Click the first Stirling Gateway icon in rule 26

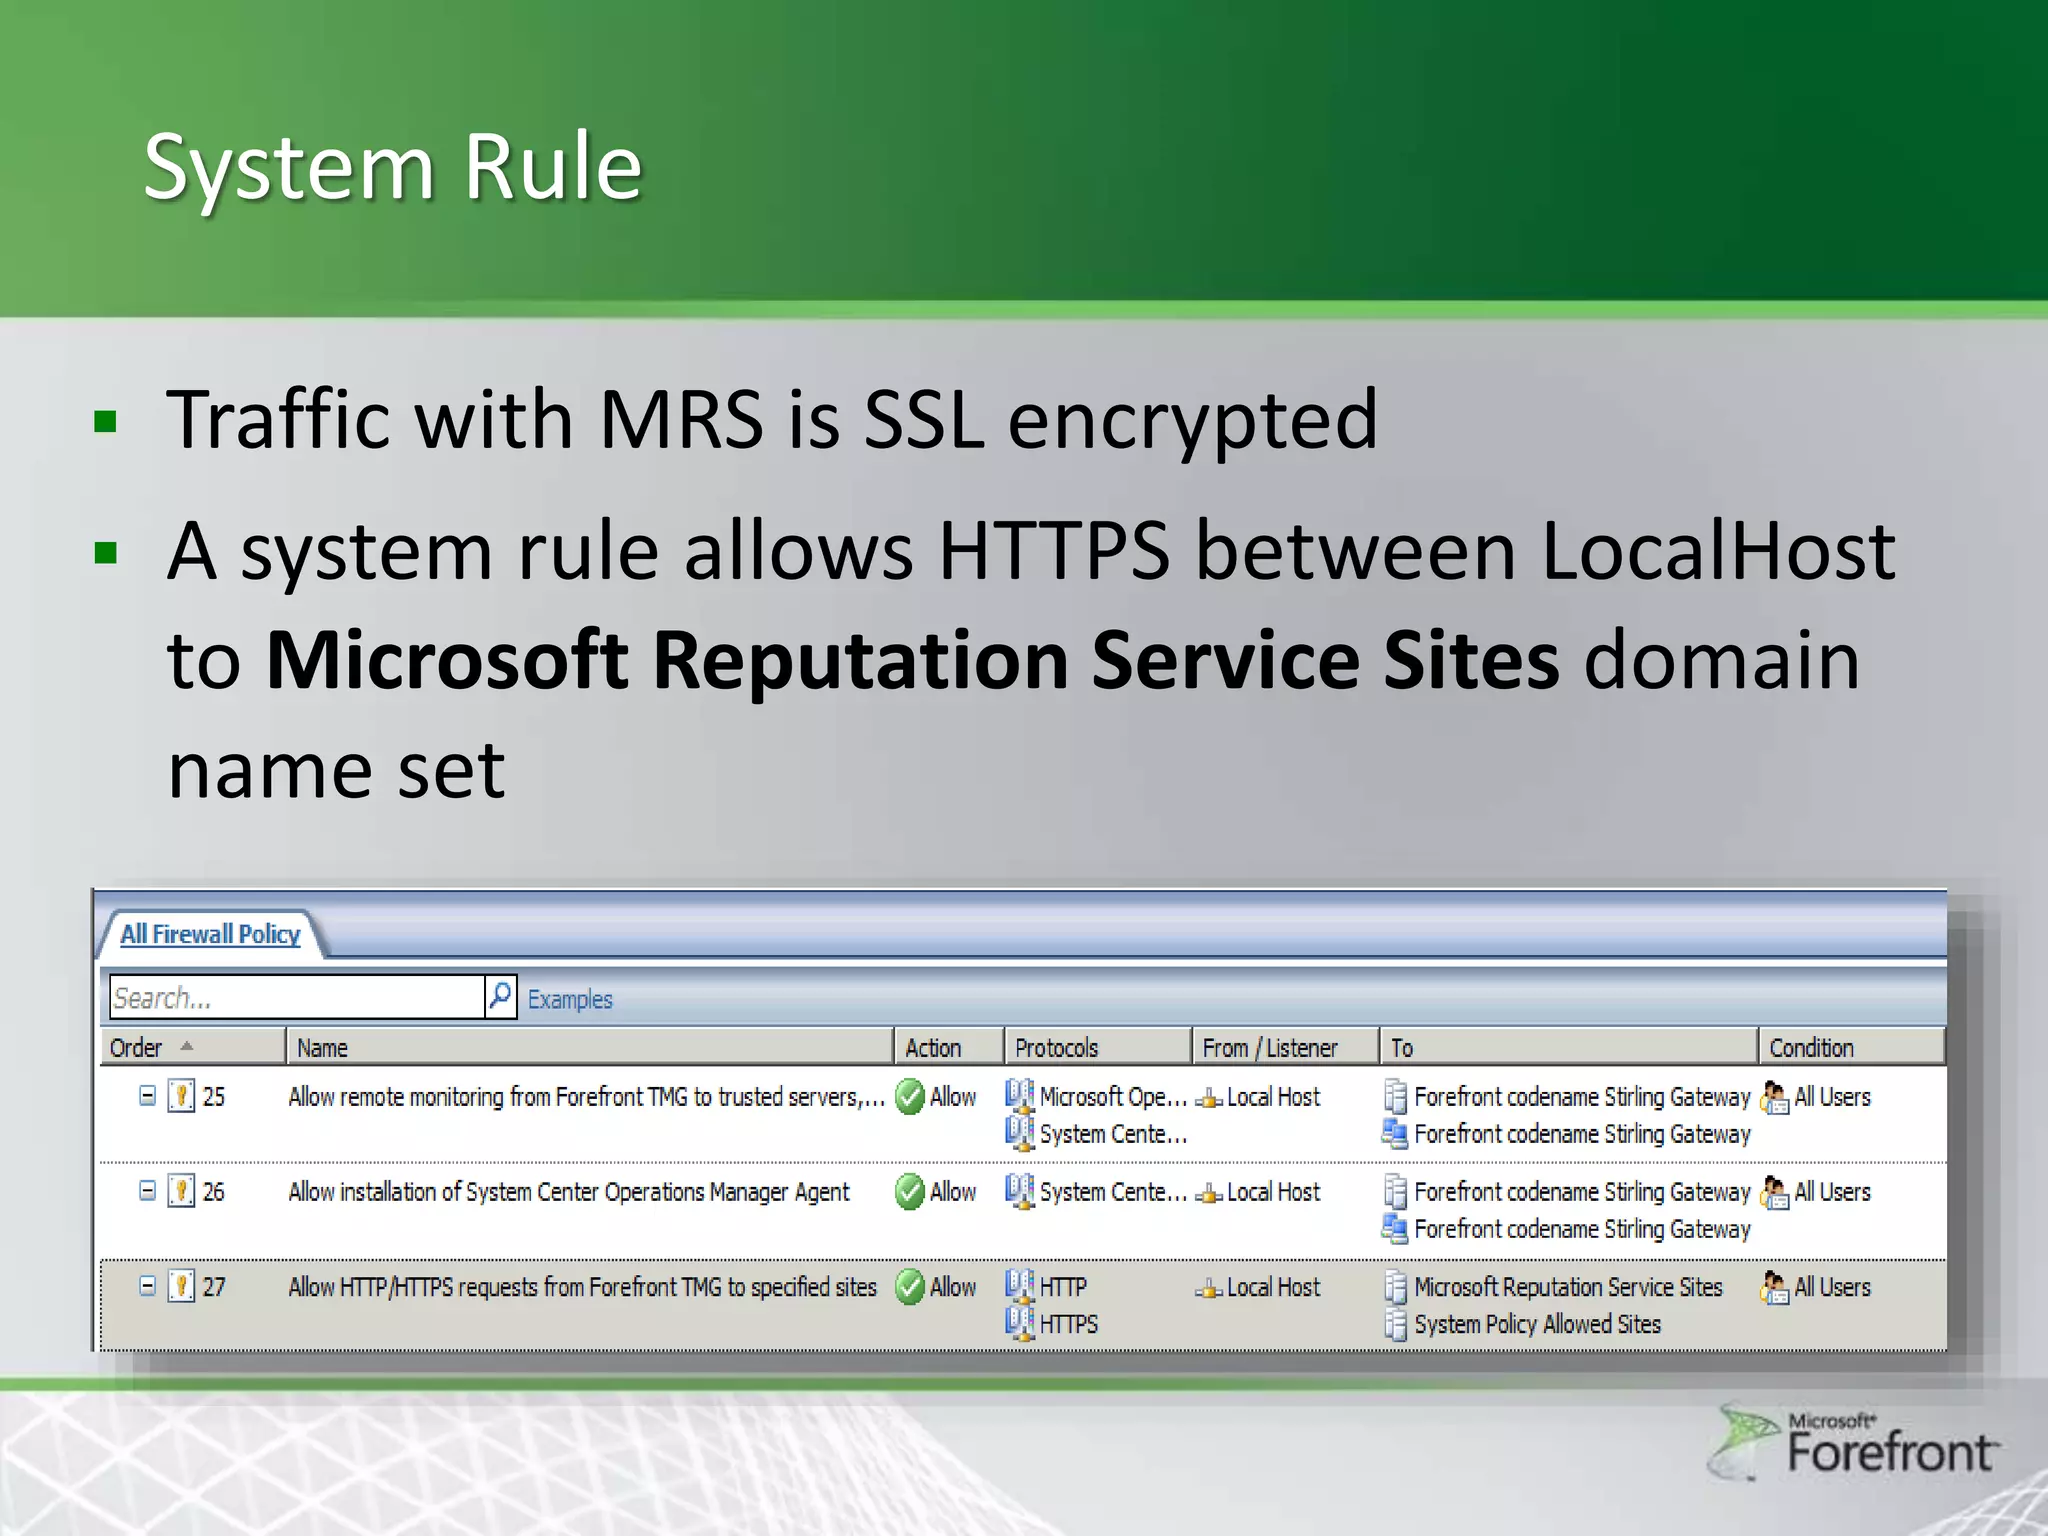point(1396,1192)
